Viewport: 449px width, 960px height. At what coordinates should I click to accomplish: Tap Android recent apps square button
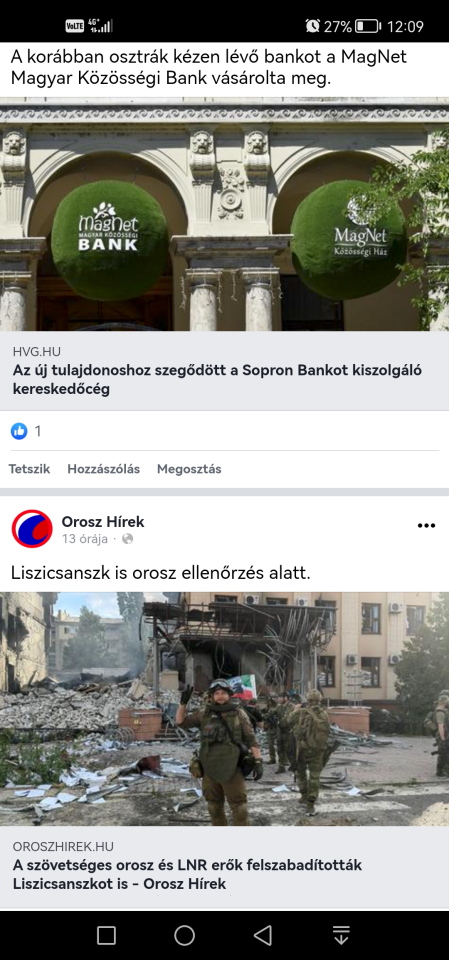click(106, 935)
